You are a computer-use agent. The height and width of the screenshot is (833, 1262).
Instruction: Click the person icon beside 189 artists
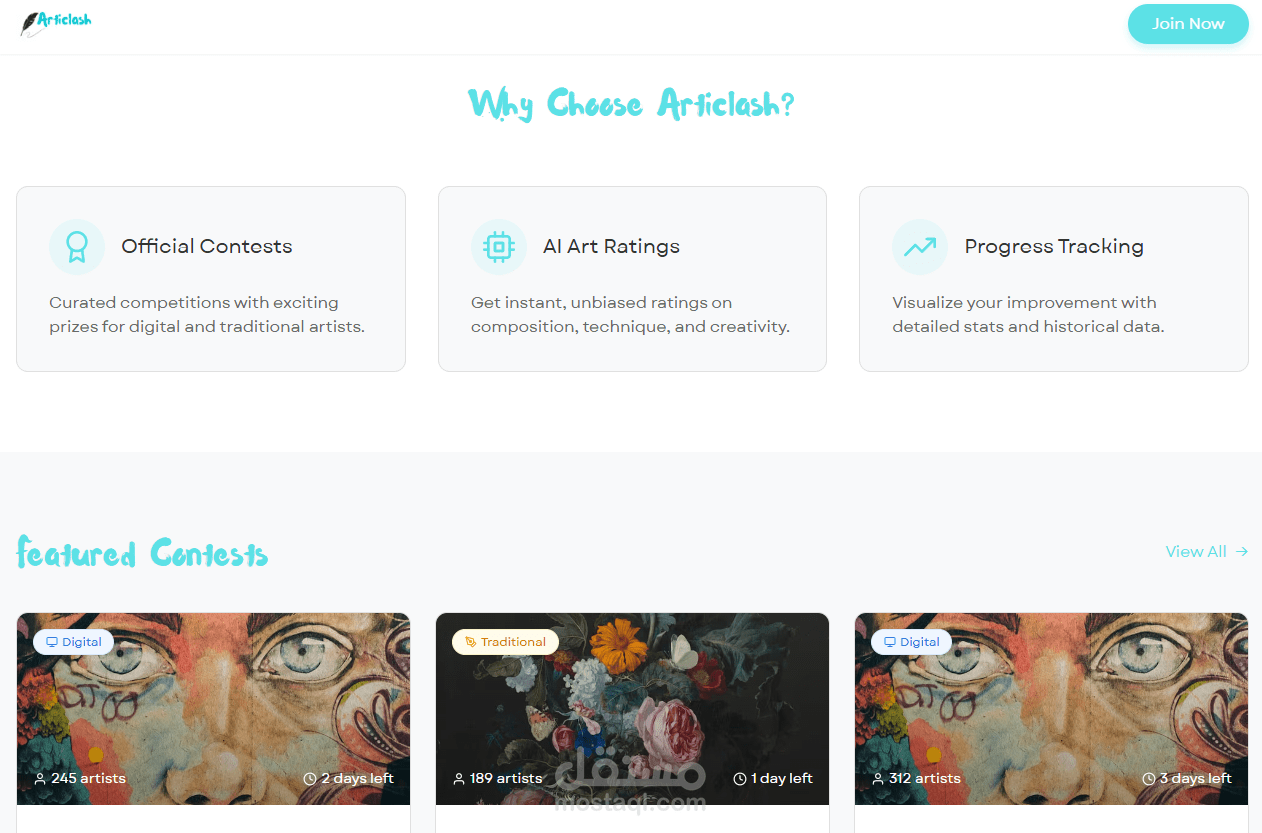tap(459, 779)
